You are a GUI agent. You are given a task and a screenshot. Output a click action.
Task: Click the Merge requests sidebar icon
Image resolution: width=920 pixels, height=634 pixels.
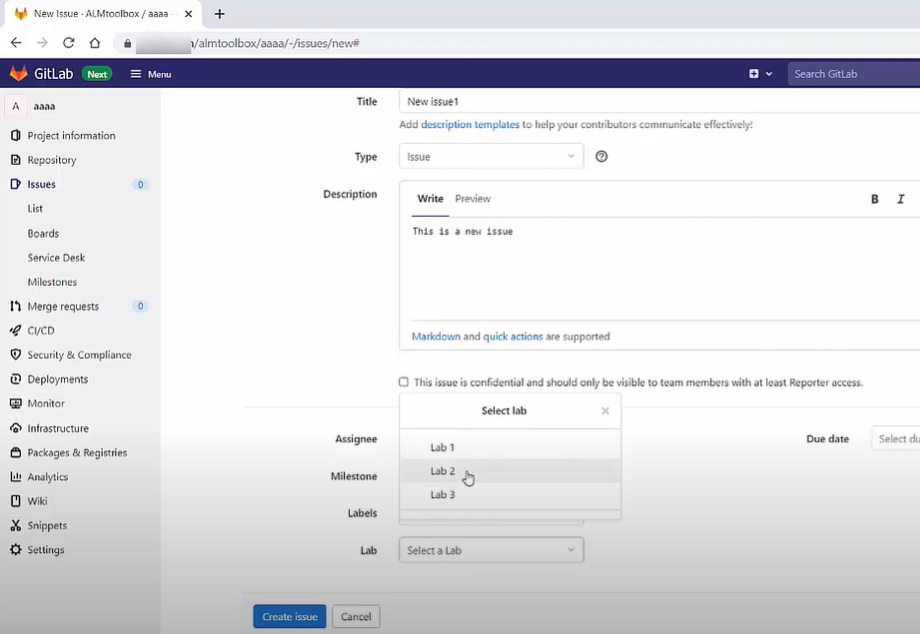coord(14,306)
